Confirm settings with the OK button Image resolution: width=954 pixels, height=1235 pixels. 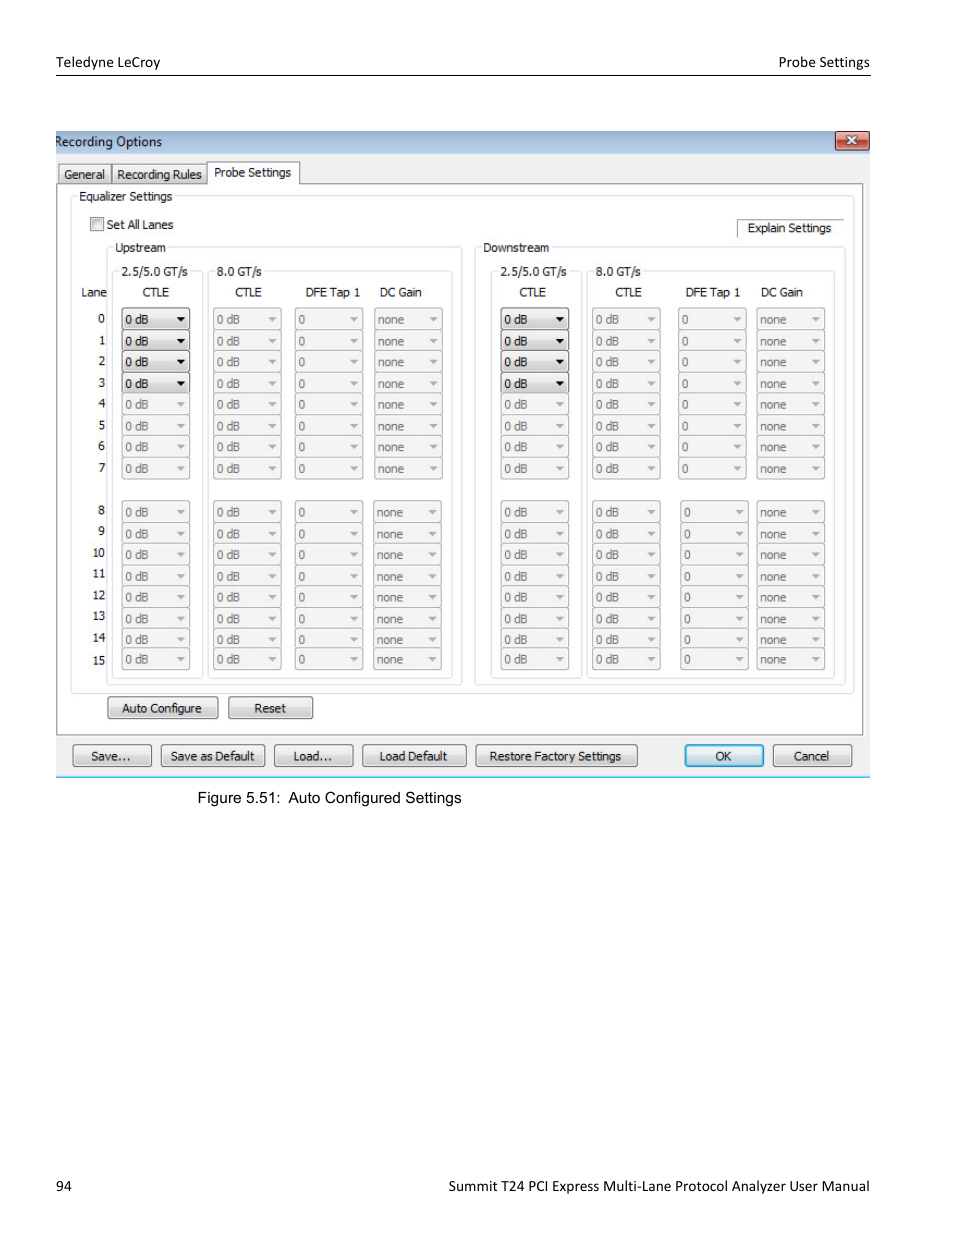click(x=722, y=755)
